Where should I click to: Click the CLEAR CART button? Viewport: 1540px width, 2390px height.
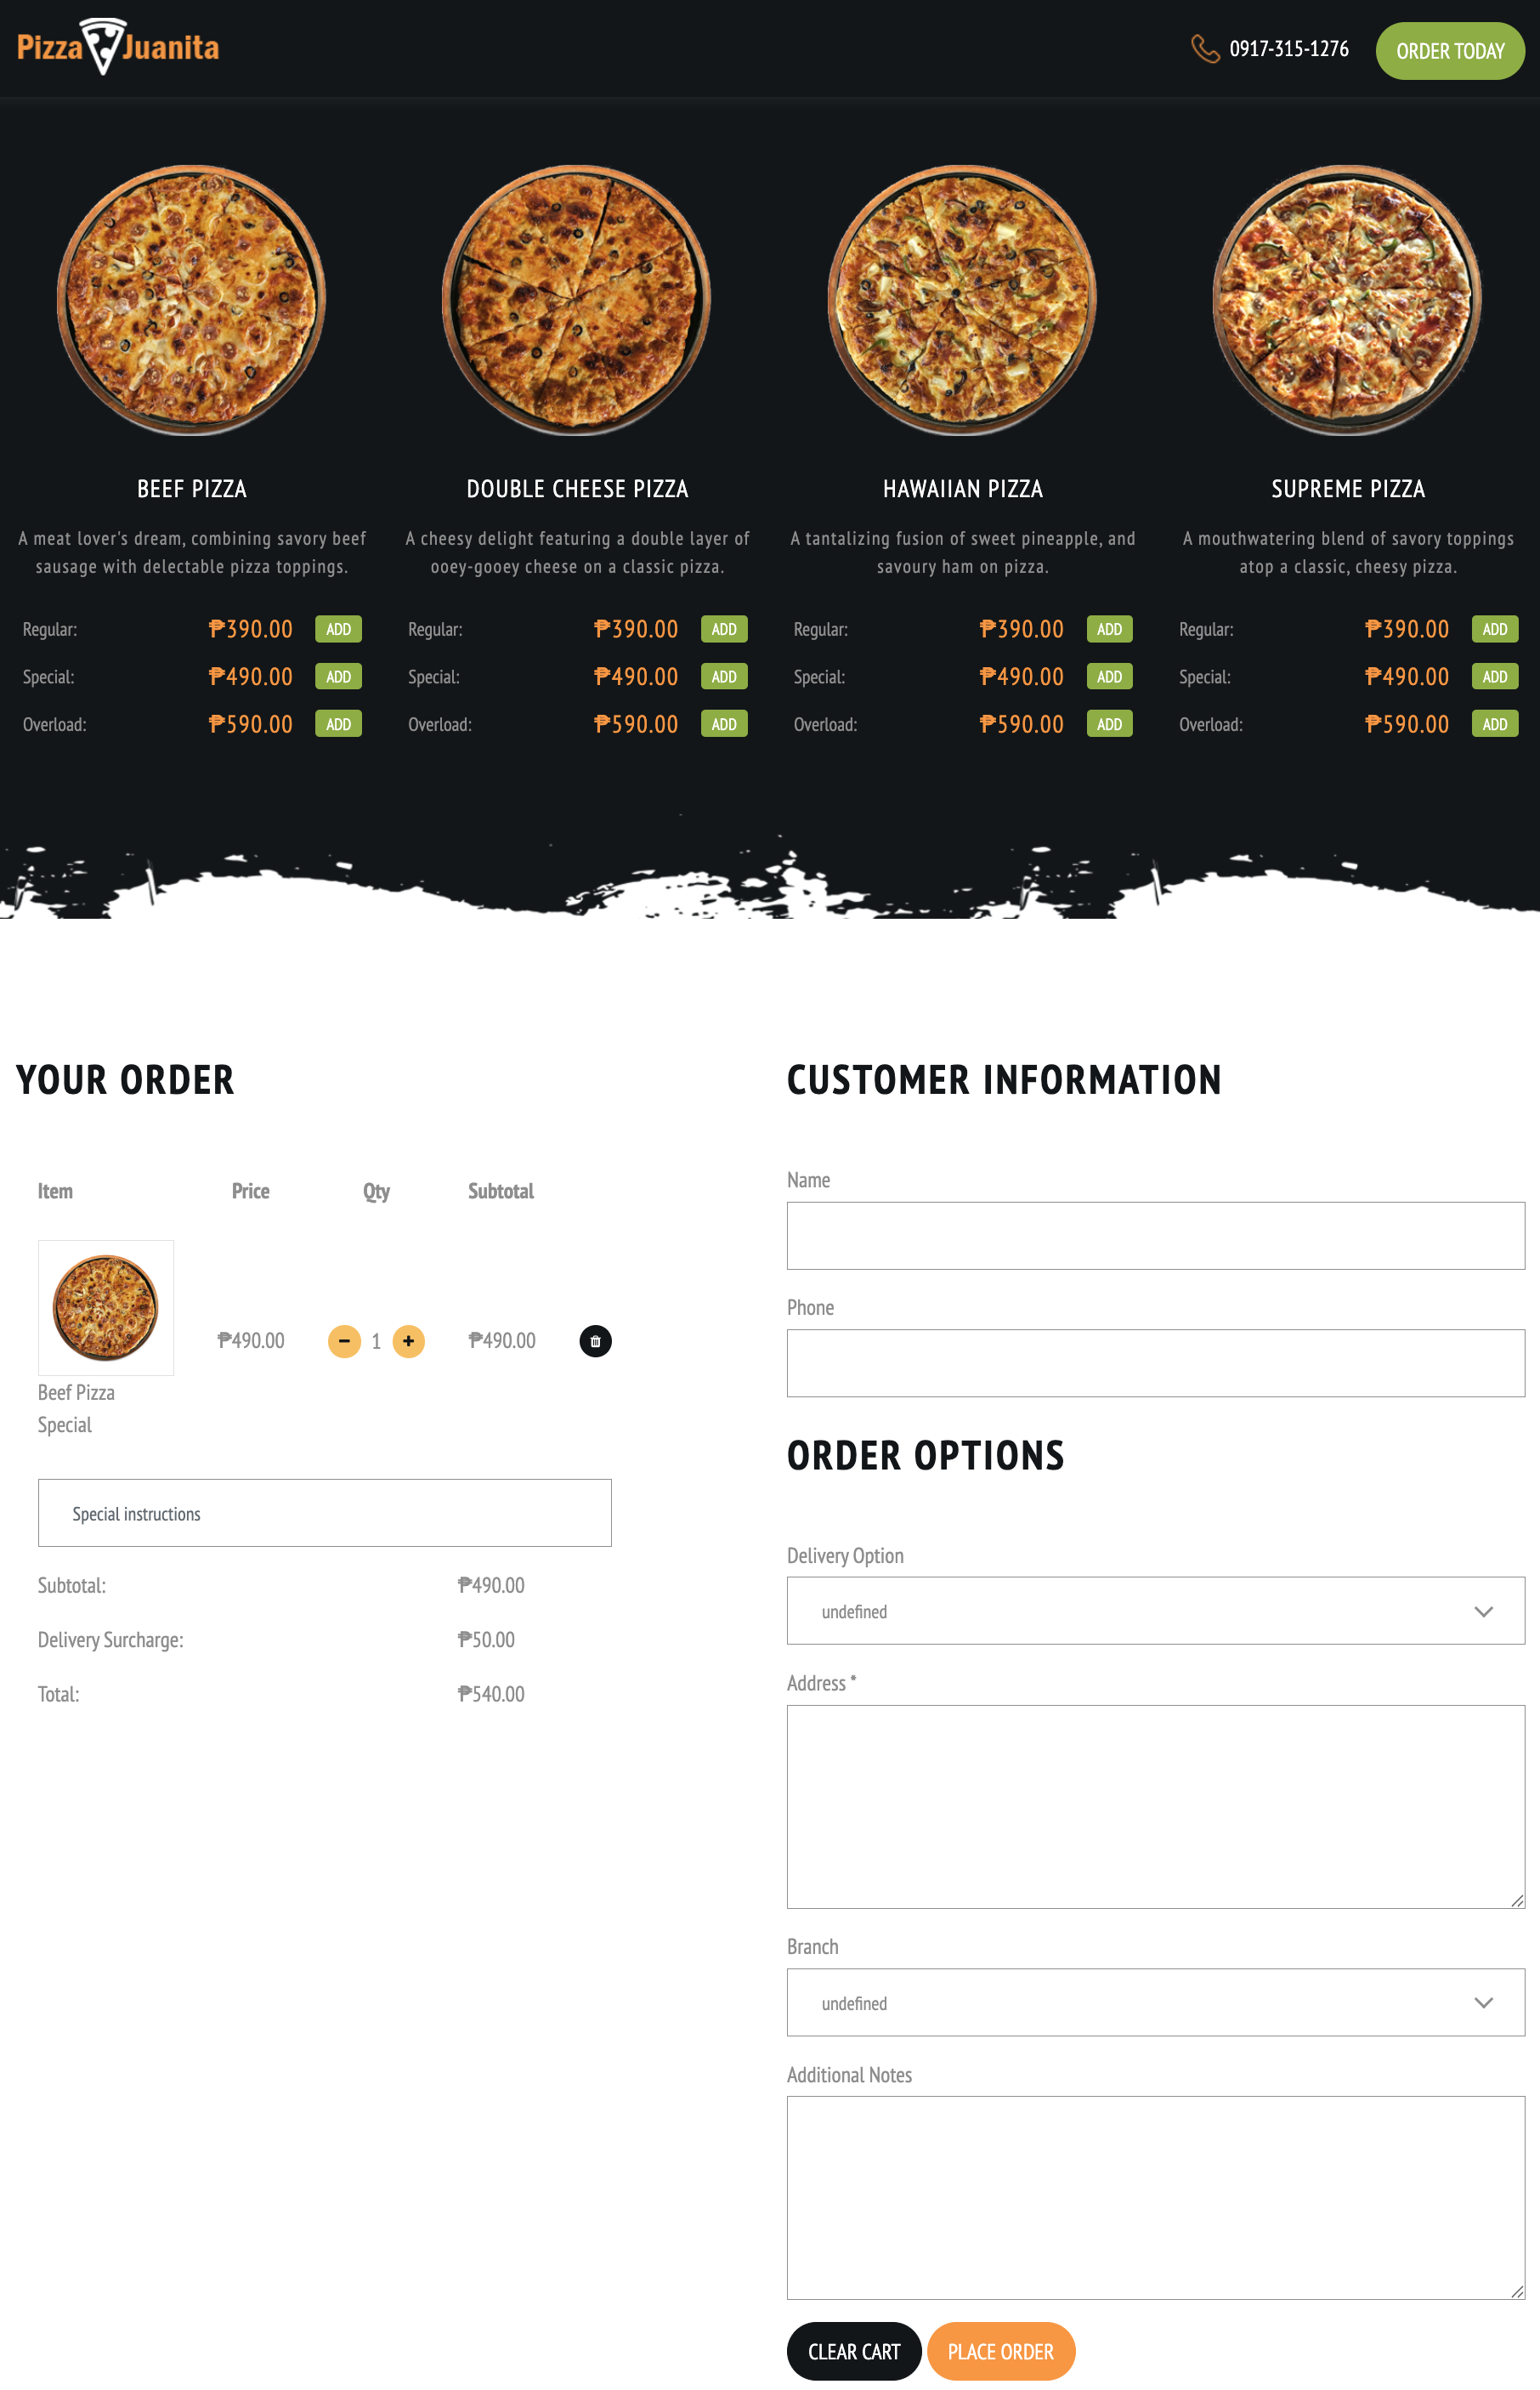pyautogui.click(x=854, y=2352)
